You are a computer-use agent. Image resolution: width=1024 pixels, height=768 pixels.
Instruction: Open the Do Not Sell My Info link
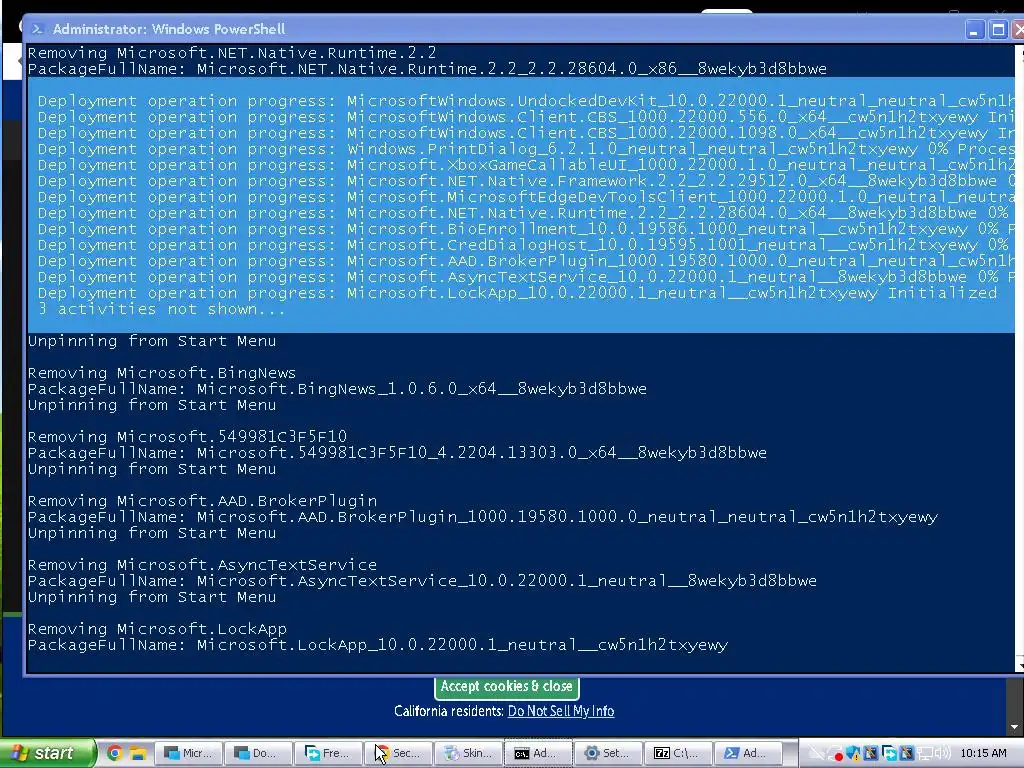coord(561,711)
